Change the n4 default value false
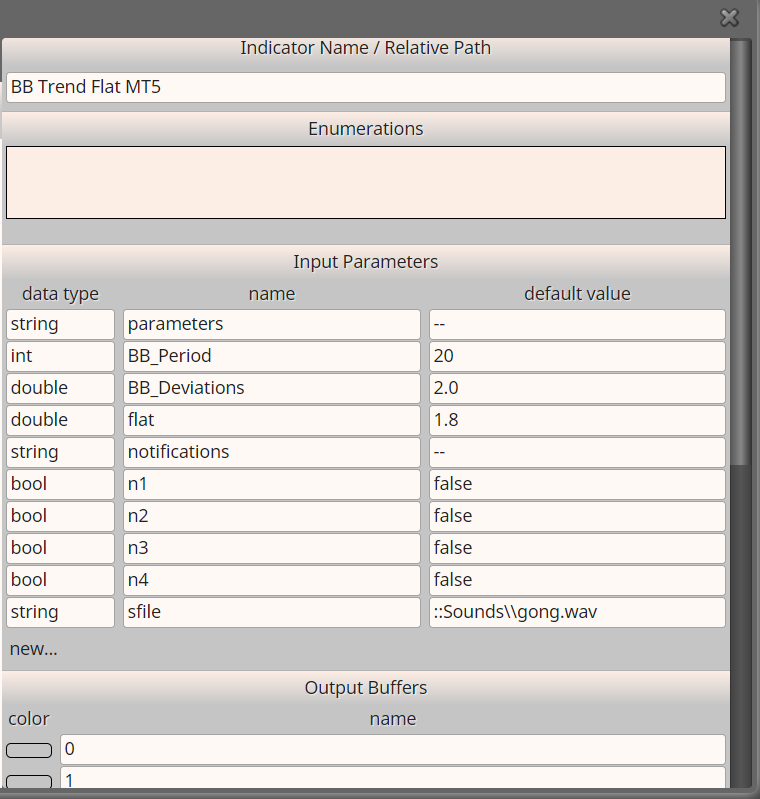 (x=577, y=581)
